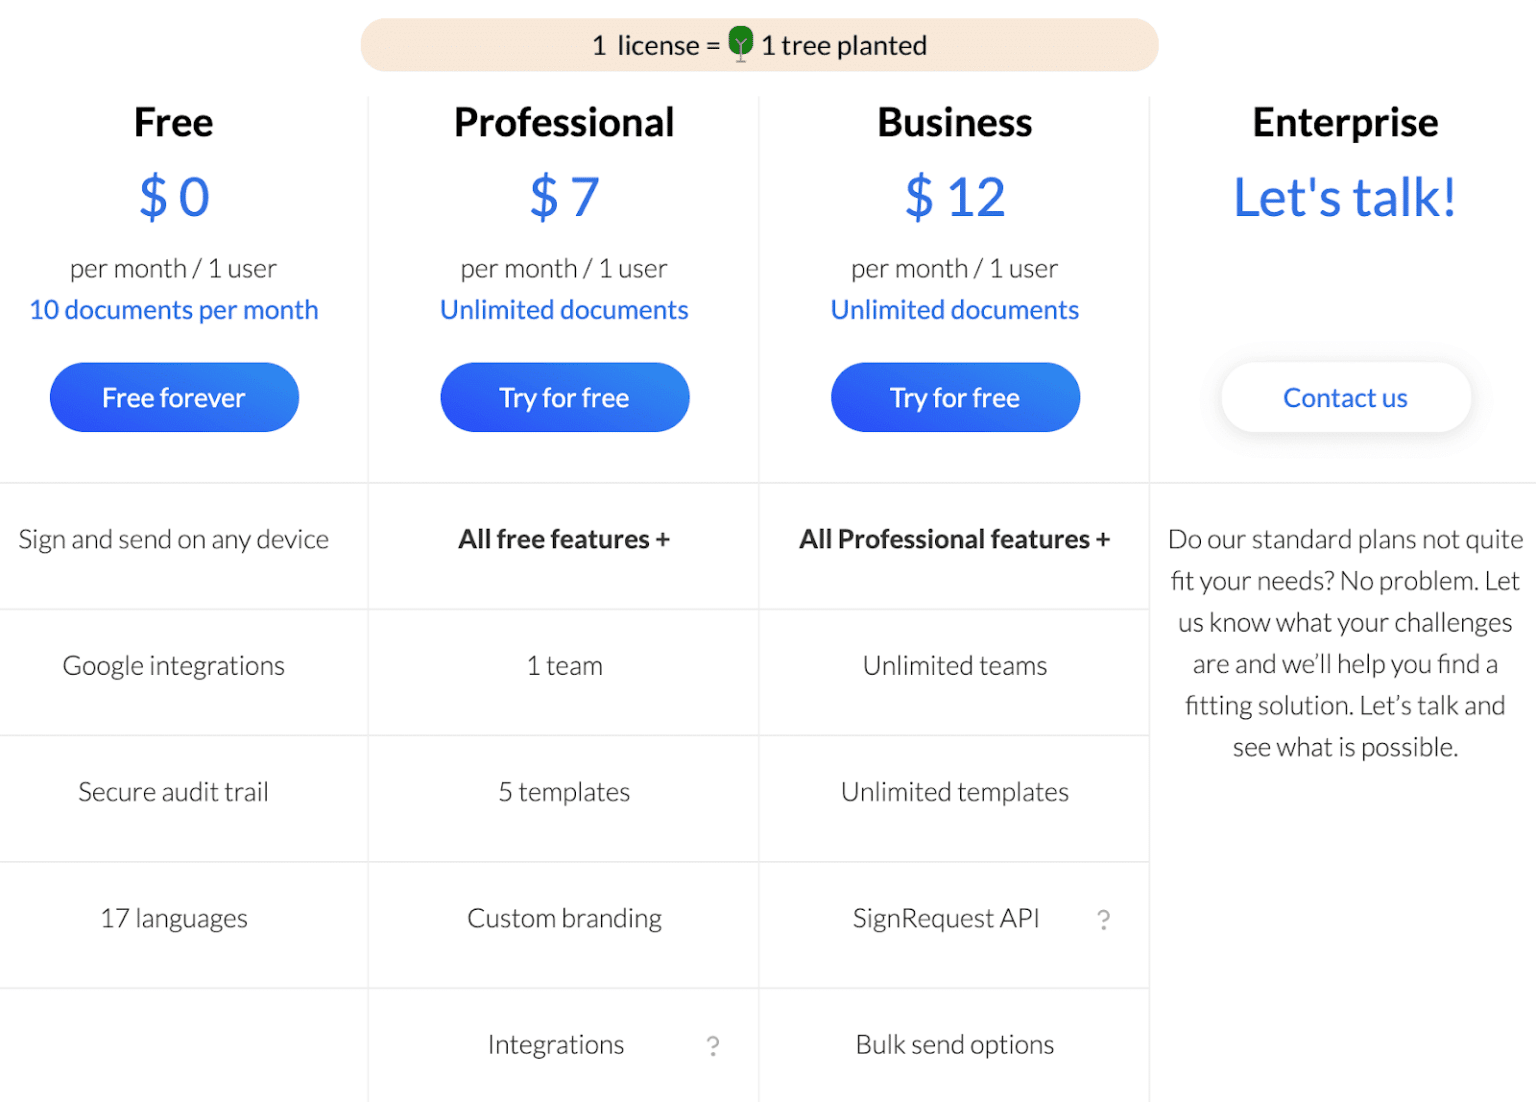Select the Custom branding feature cell
Image resolution: width=1536 pixels, height=1102 pixels.
[x=564, y=918]
